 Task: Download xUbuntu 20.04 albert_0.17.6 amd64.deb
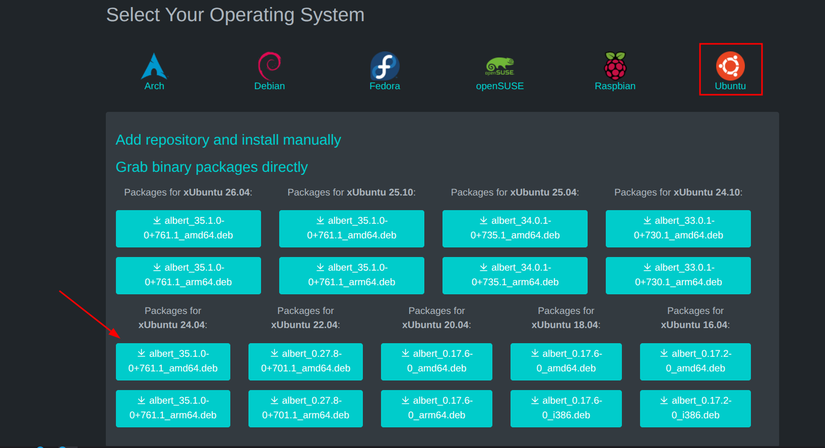click(437, 362)
